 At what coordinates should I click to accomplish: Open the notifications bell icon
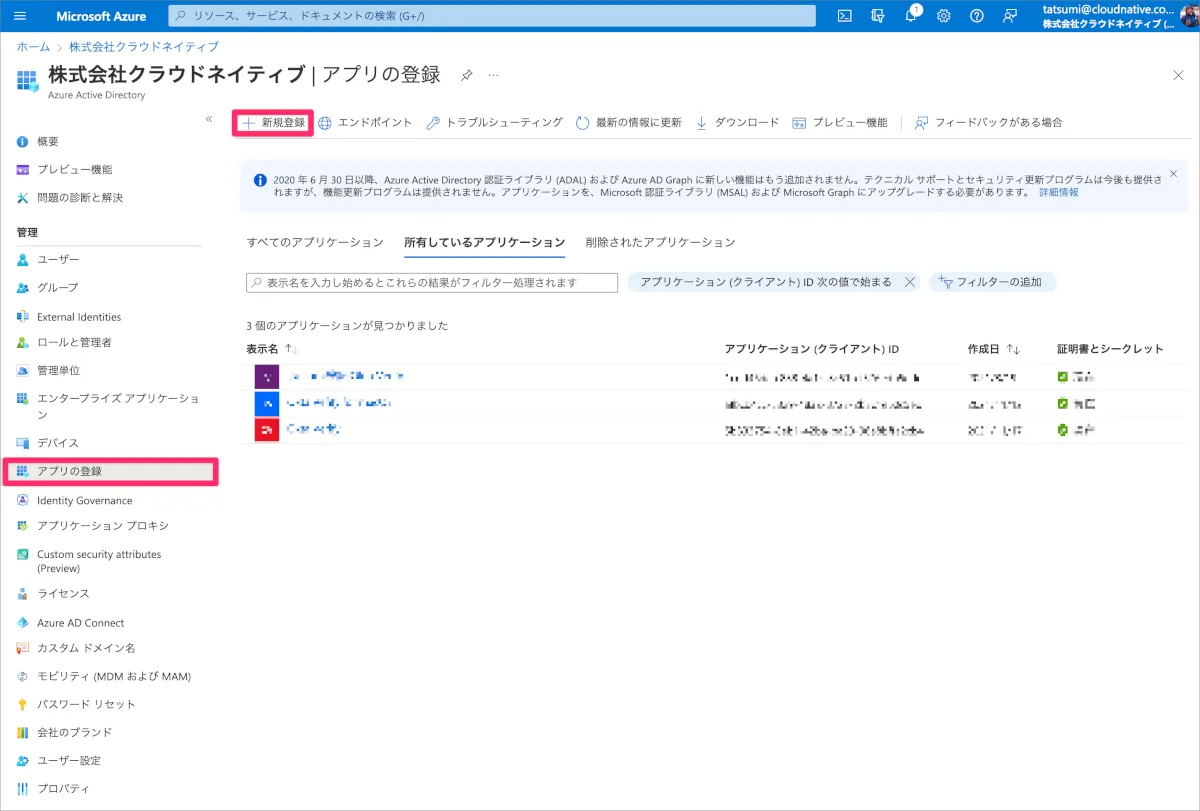pyautogui.click(x=911, y=16)
